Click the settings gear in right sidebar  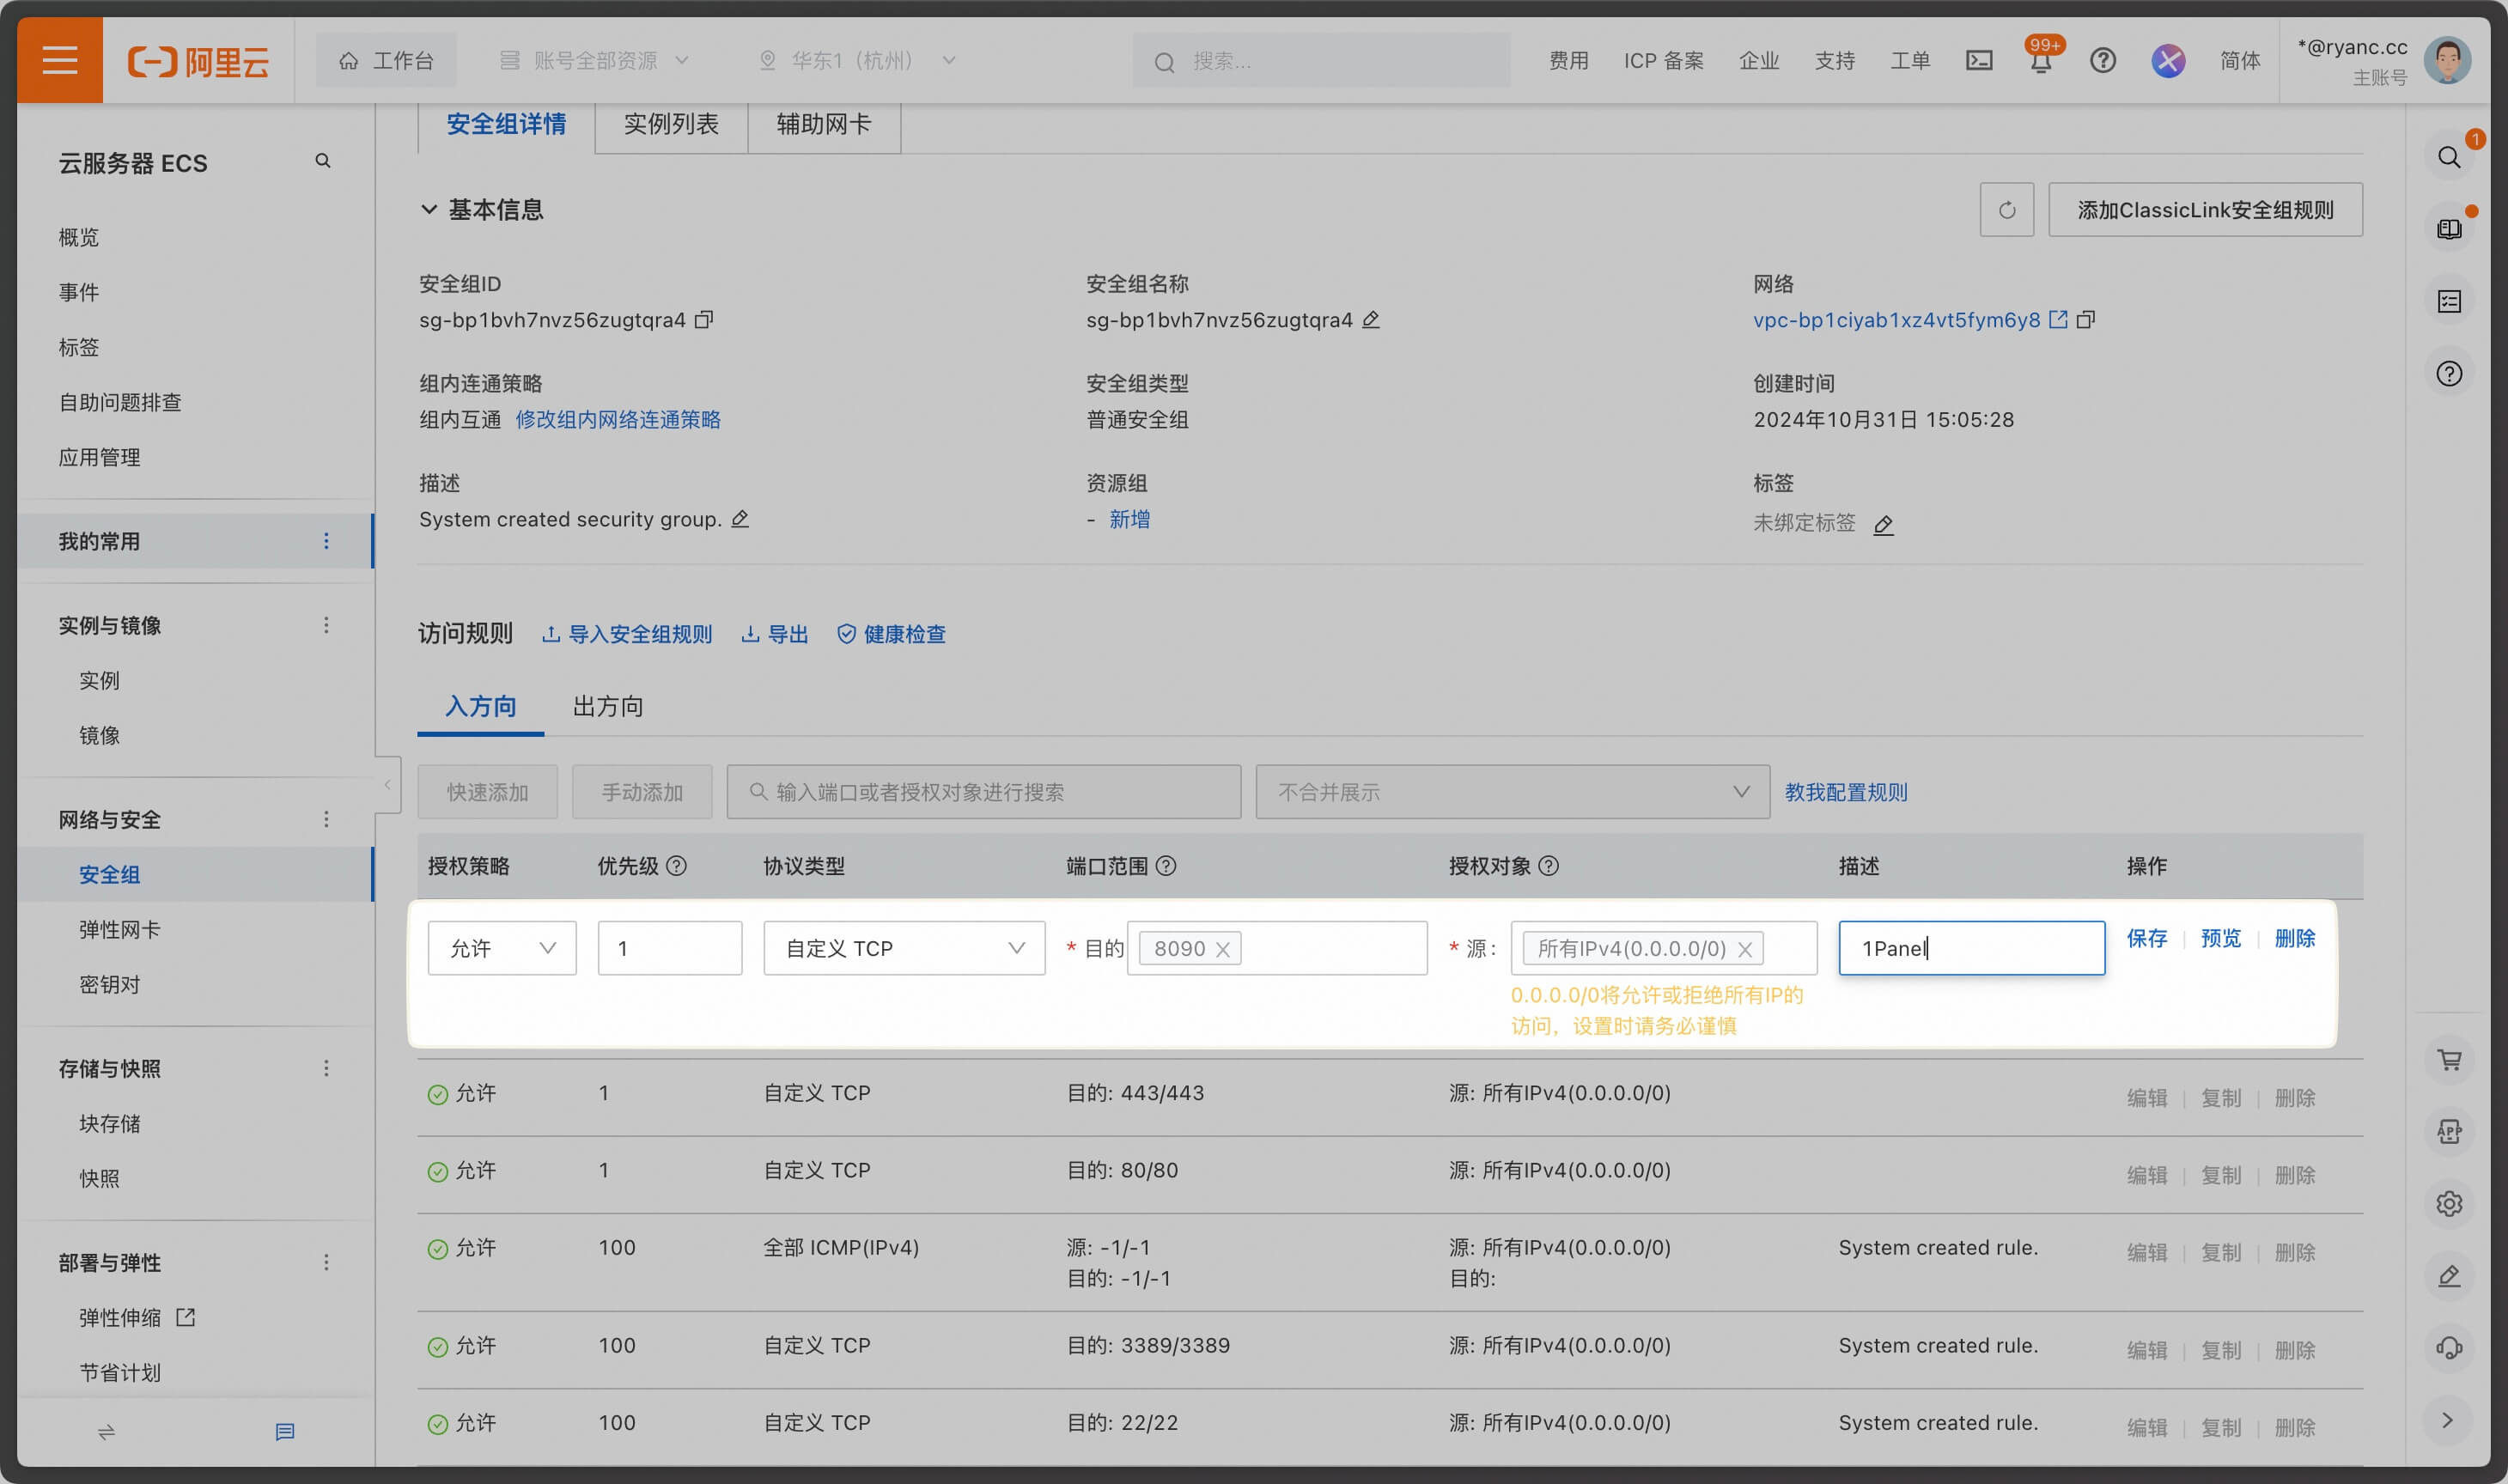(x=2448, y=1204)
